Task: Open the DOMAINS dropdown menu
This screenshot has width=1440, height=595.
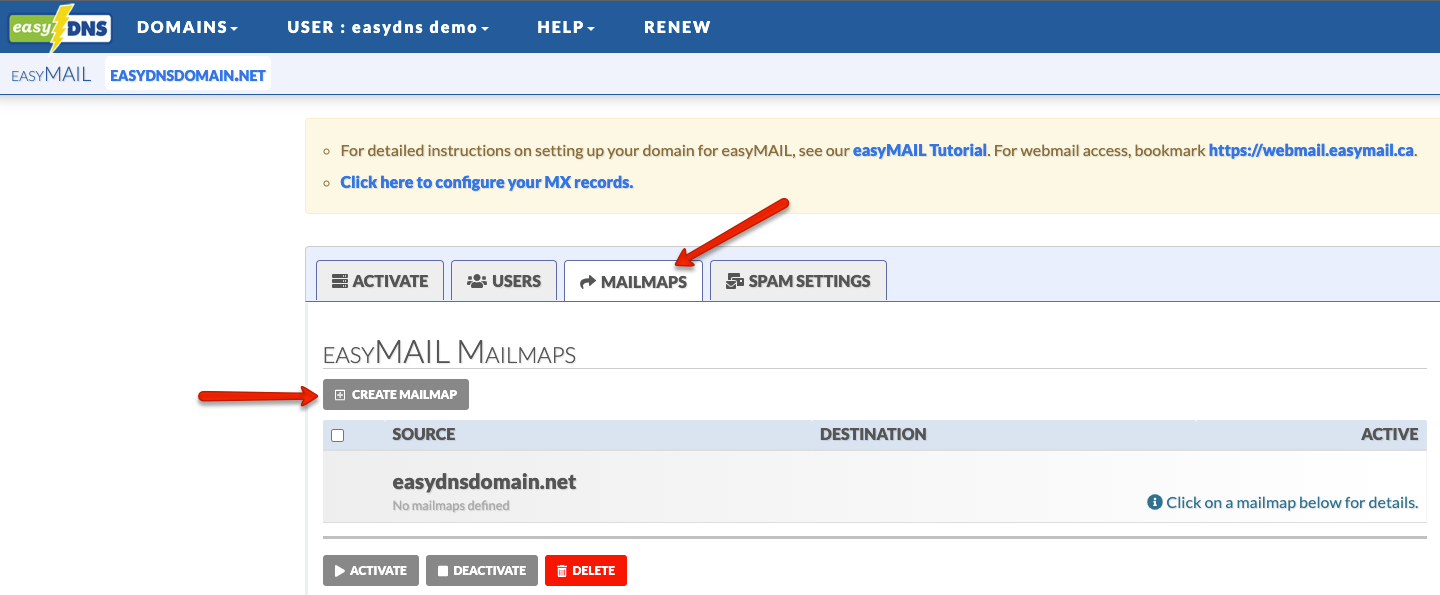Action: (x=187, y=27)
